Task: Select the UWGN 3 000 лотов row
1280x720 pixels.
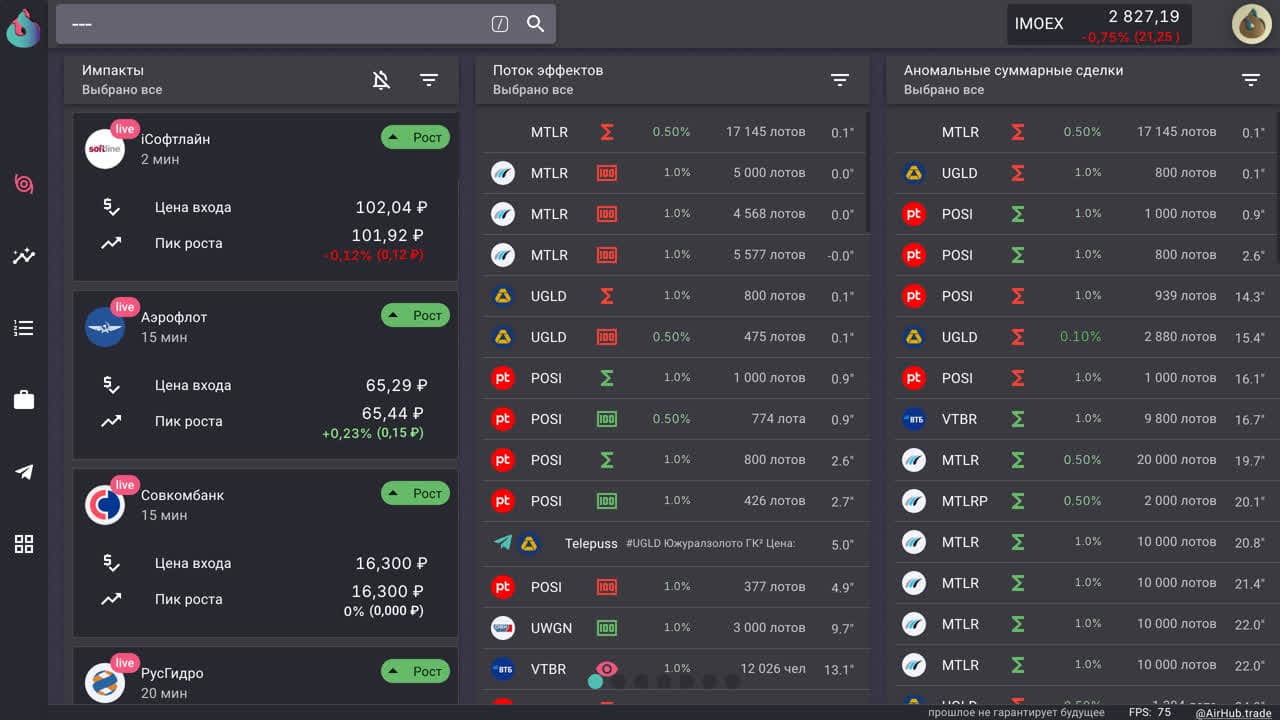Action: pos(673,628)
